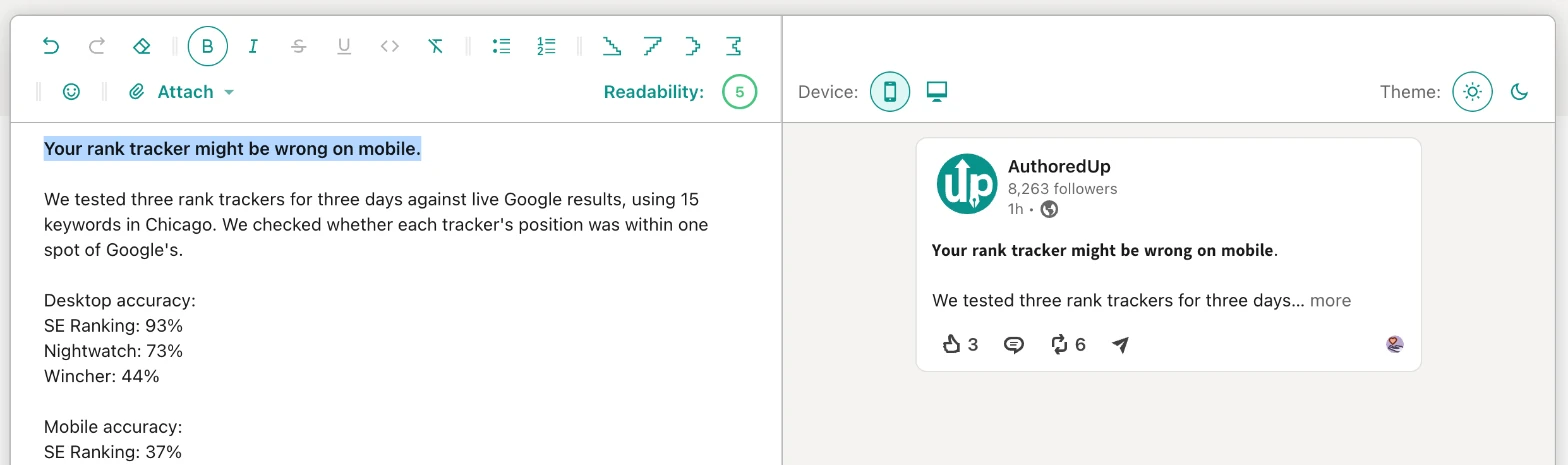Click the AuthoredUp profile logo
Image resolution: width=1568 pixels, height=465 pixels.
coord(967,184)
